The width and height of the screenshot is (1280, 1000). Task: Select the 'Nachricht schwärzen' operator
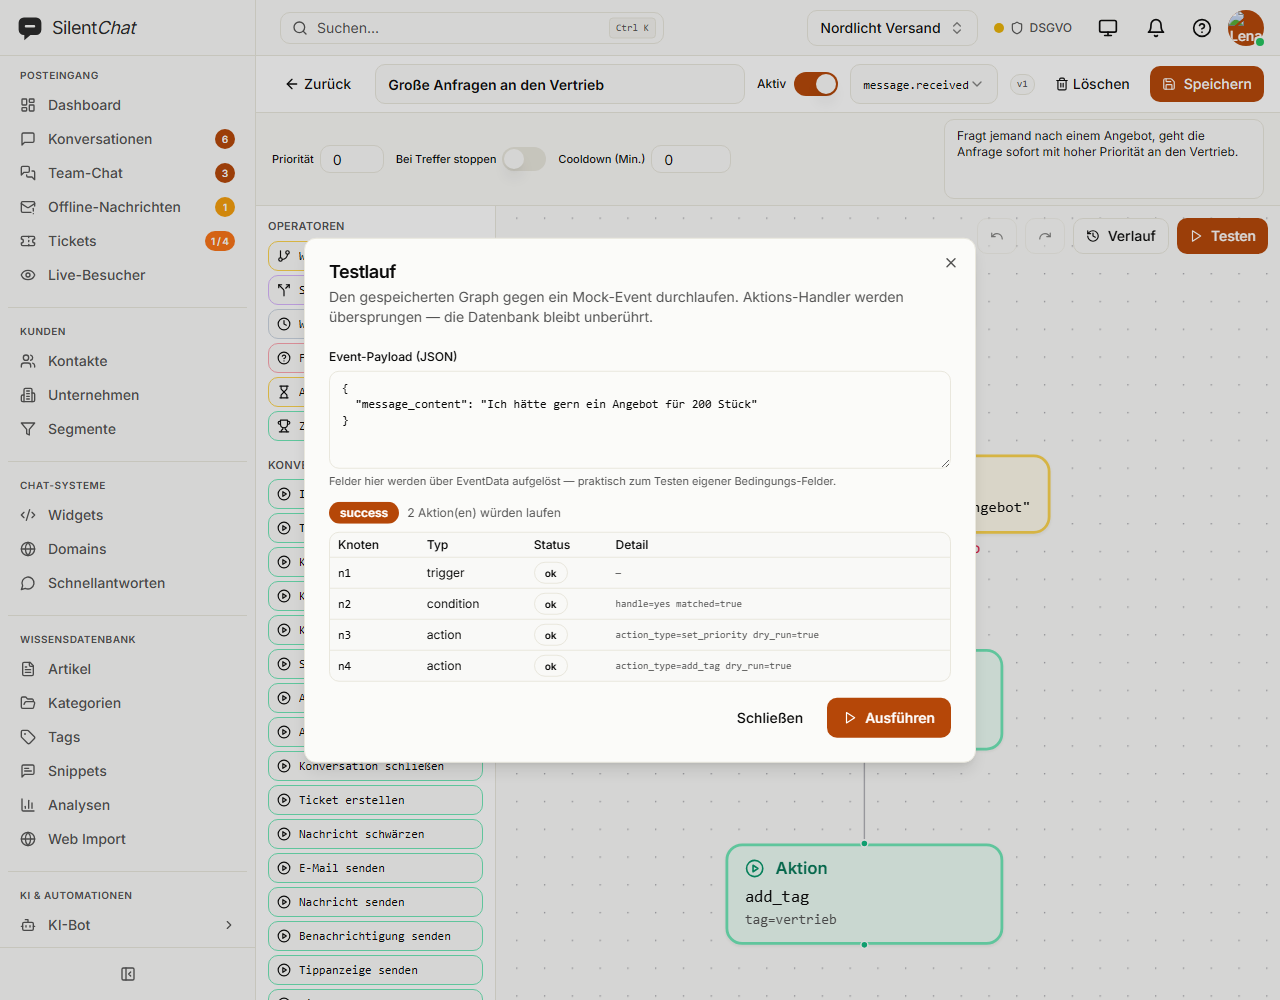pyautogui.click(x=375, y=834)
